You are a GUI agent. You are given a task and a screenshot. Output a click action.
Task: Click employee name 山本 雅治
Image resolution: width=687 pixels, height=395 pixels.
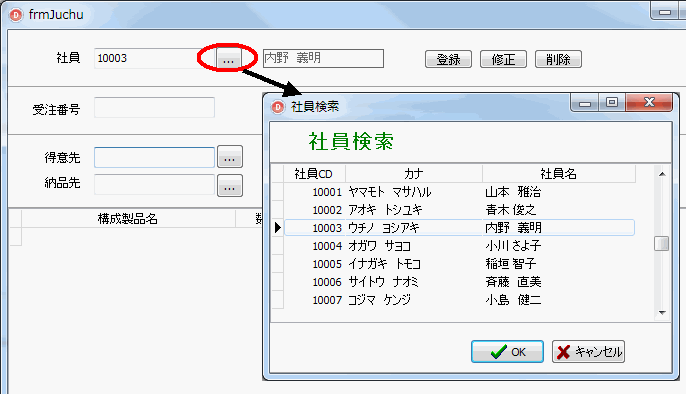click(513, 192)
